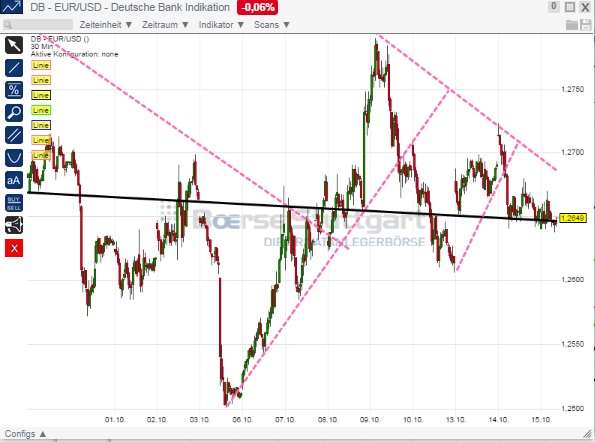Click the 30 Min timeframe text
Viewport: 595px width, 442px height.
(x=42, y=47)
